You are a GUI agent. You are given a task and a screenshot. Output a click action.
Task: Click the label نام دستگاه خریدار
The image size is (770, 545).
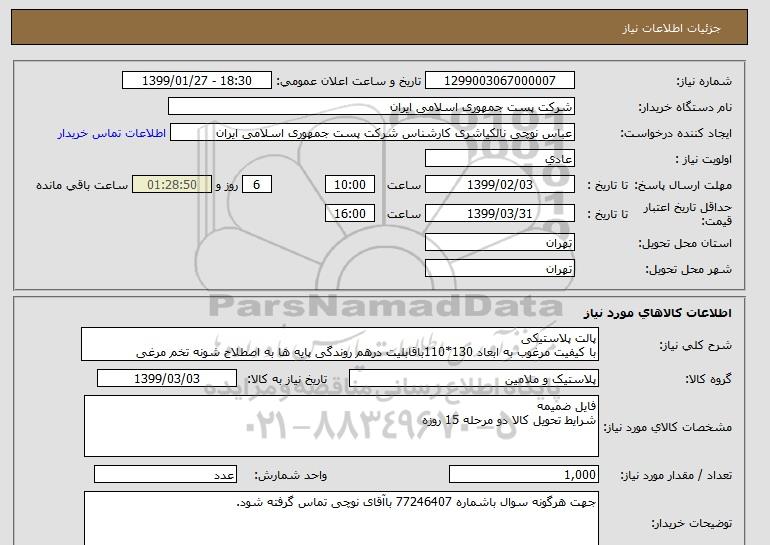[x=685, y=107]
